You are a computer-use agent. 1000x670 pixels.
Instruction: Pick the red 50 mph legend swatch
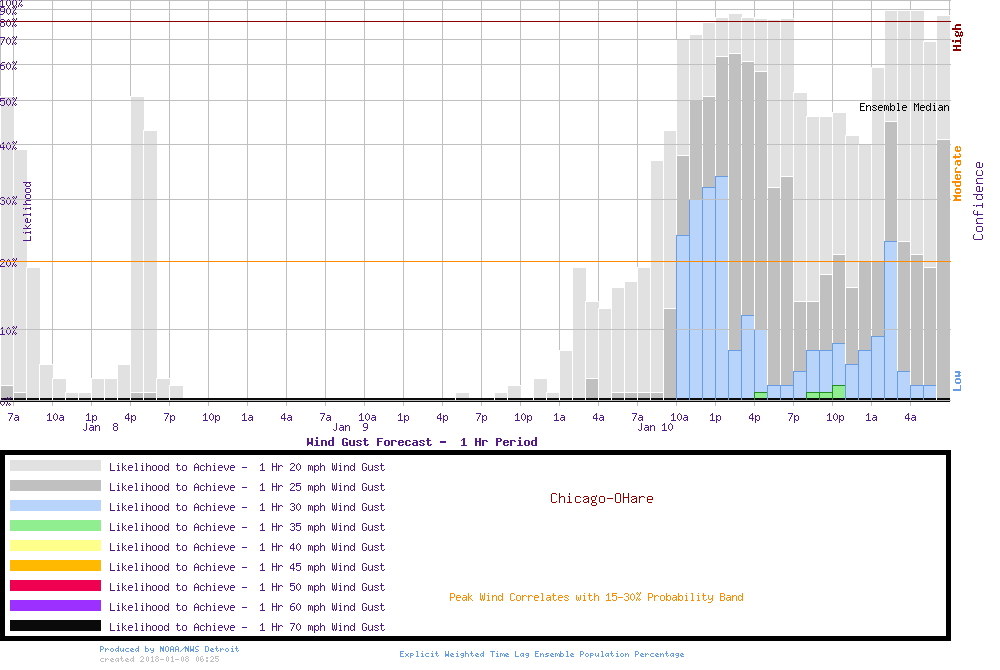coord(55,586)
